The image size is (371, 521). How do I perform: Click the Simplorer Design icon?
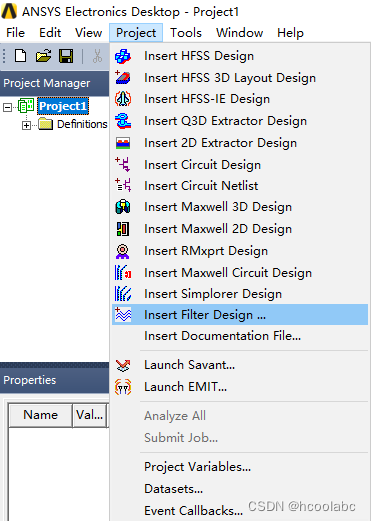[123, 294]
